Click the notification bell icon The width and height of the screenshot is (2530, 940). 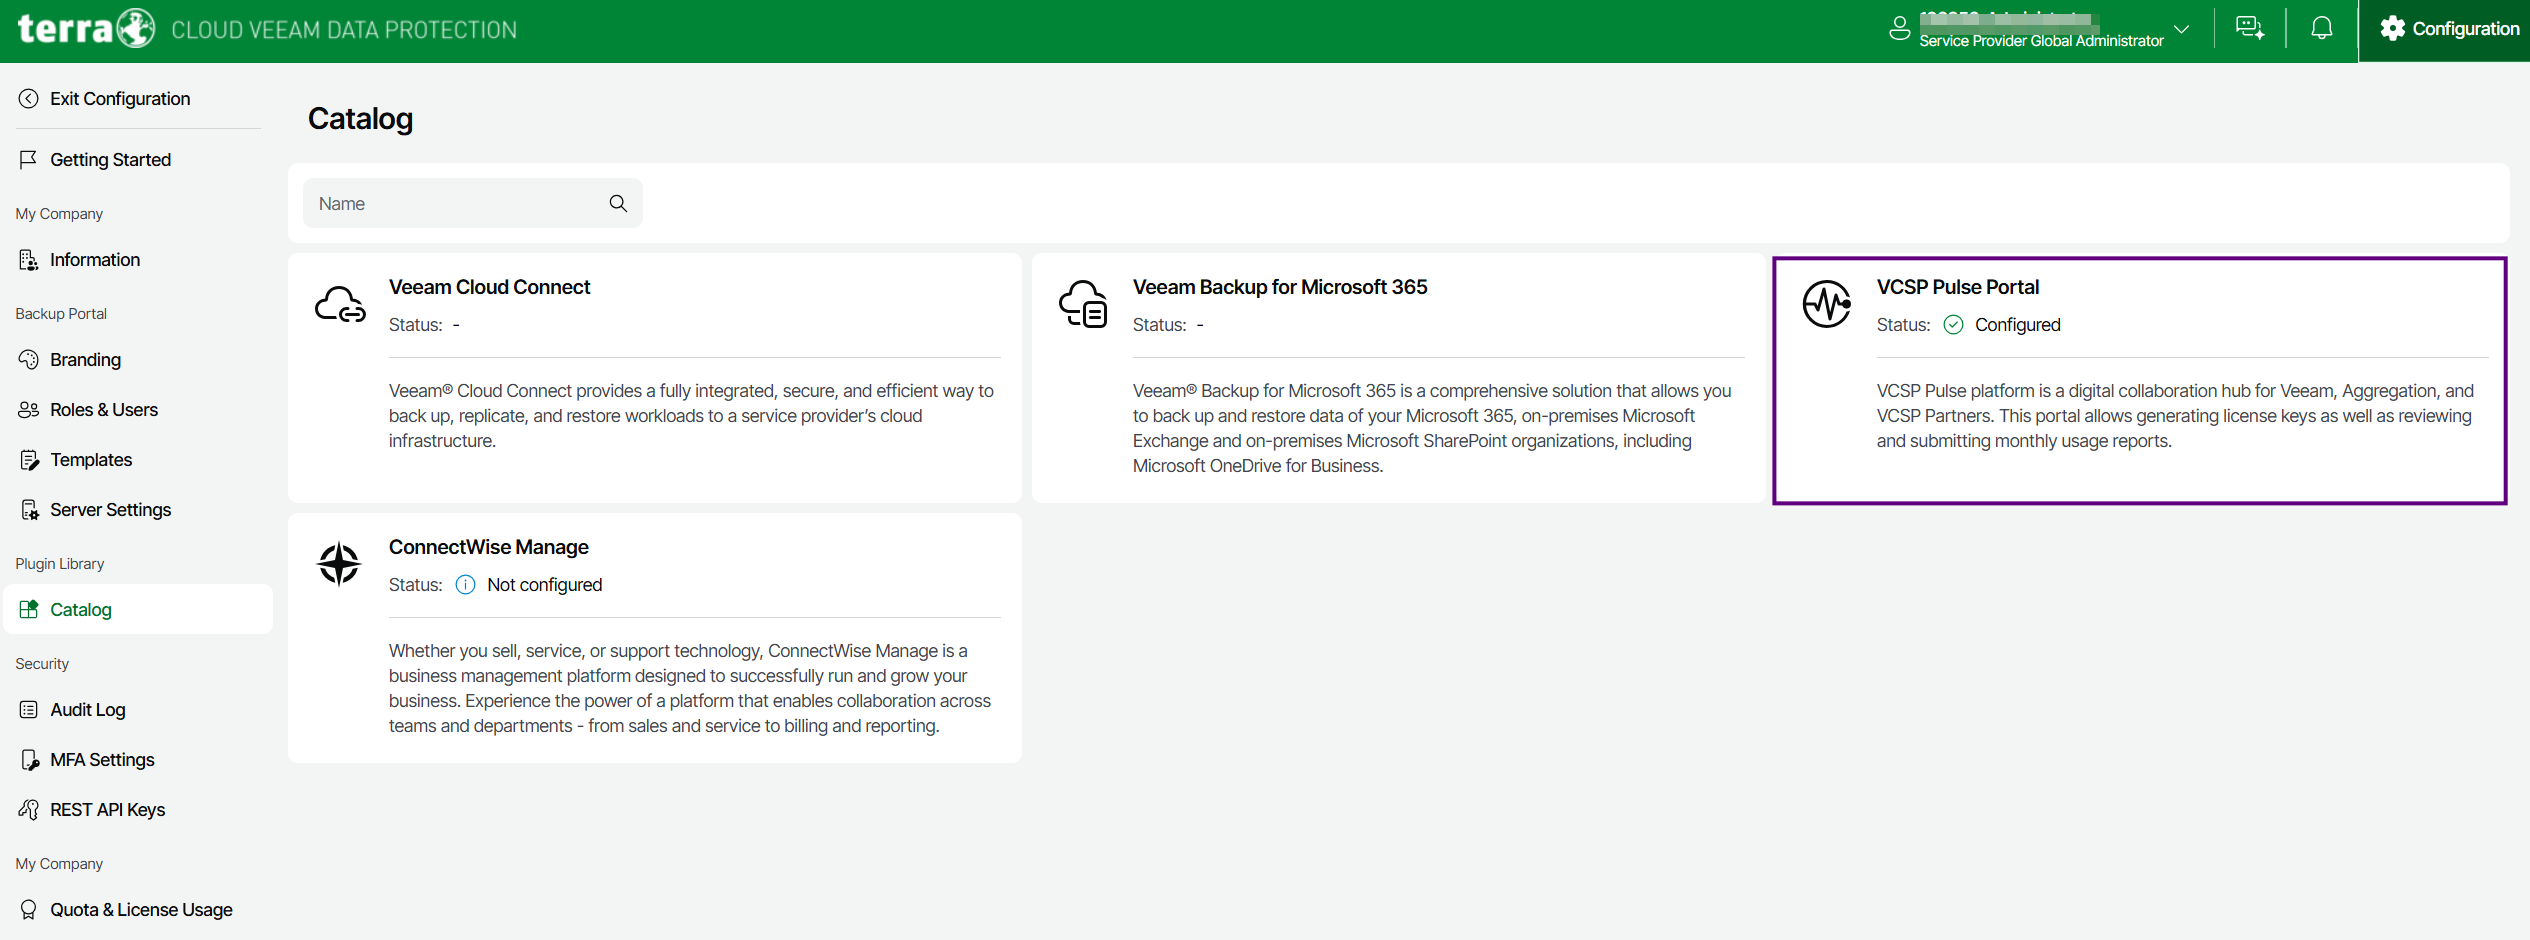point(2321,29)
